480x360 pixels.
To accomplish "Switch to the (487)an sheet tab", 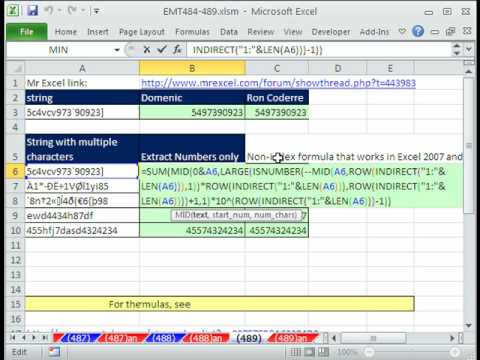I will (121, 338).
